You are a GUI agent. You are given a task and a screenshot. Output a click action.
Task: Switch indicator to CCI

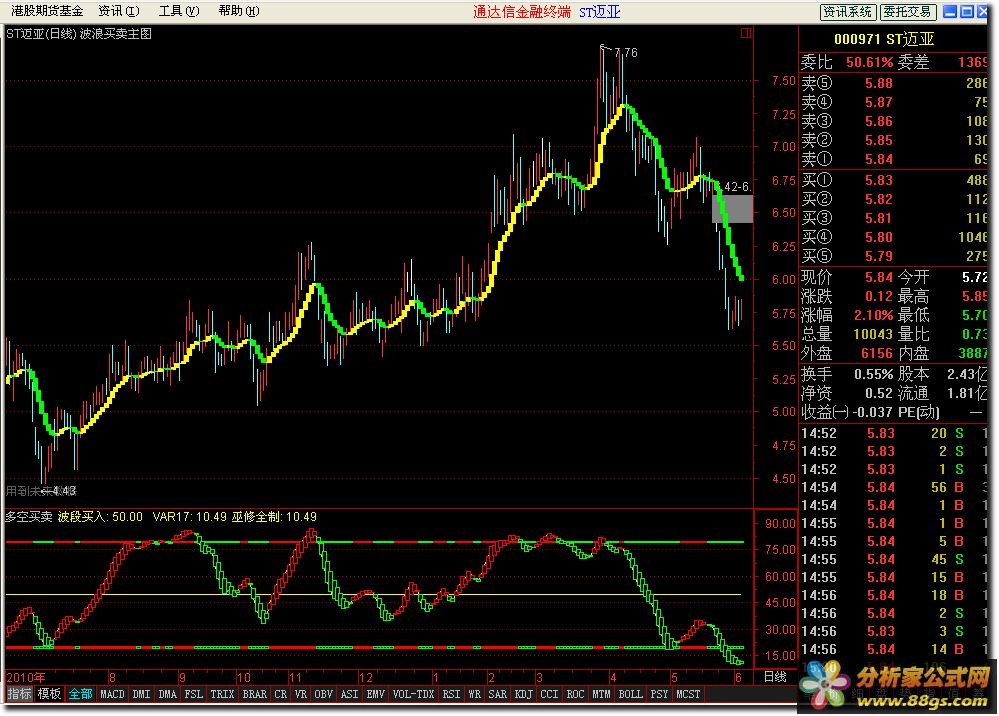click(x=549, y=694)
